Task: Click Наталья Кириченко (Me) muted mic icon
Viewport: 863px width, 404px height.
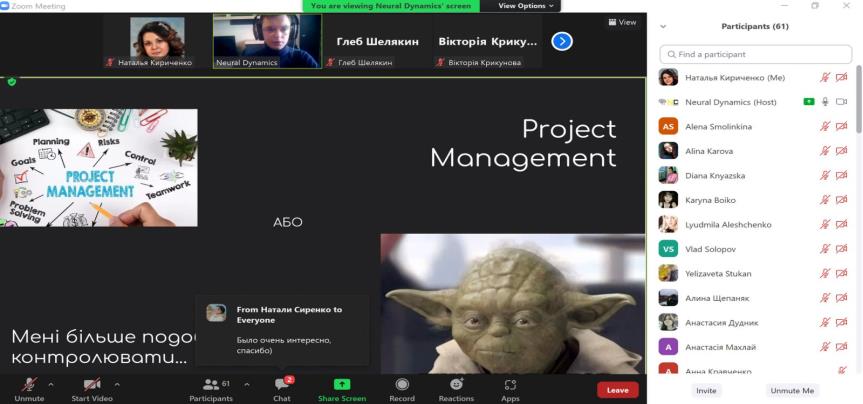Action: (x=824, y=78)
